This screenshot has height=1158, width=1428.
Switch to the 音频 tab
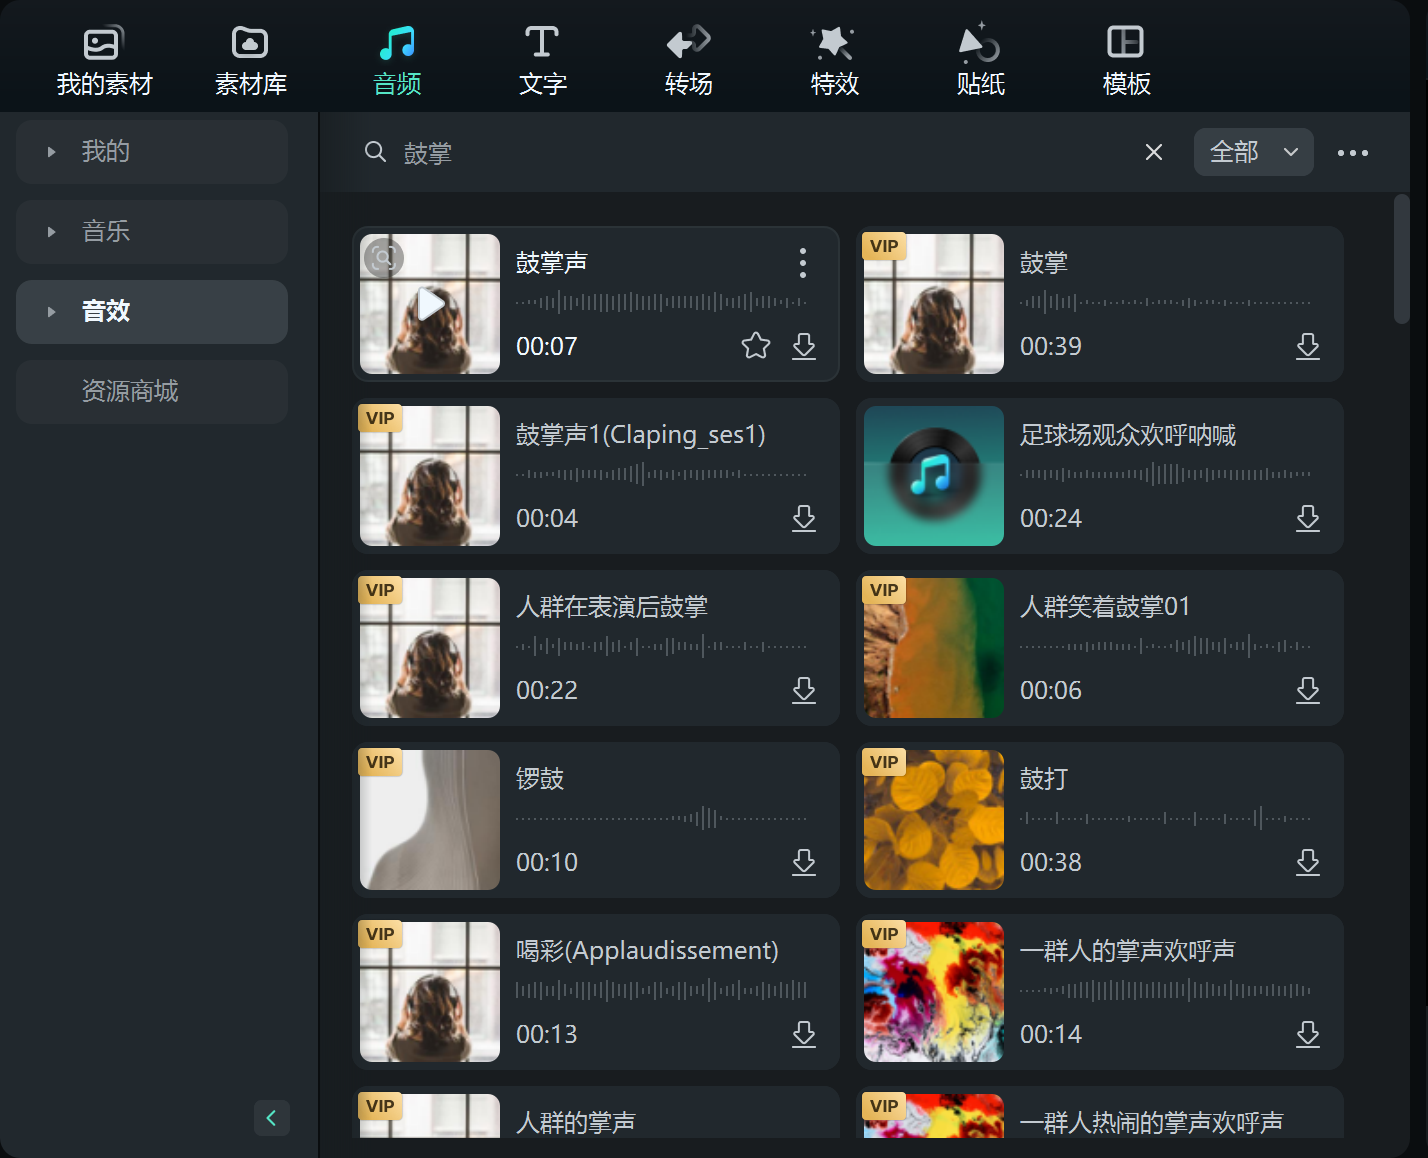point(397,58)
